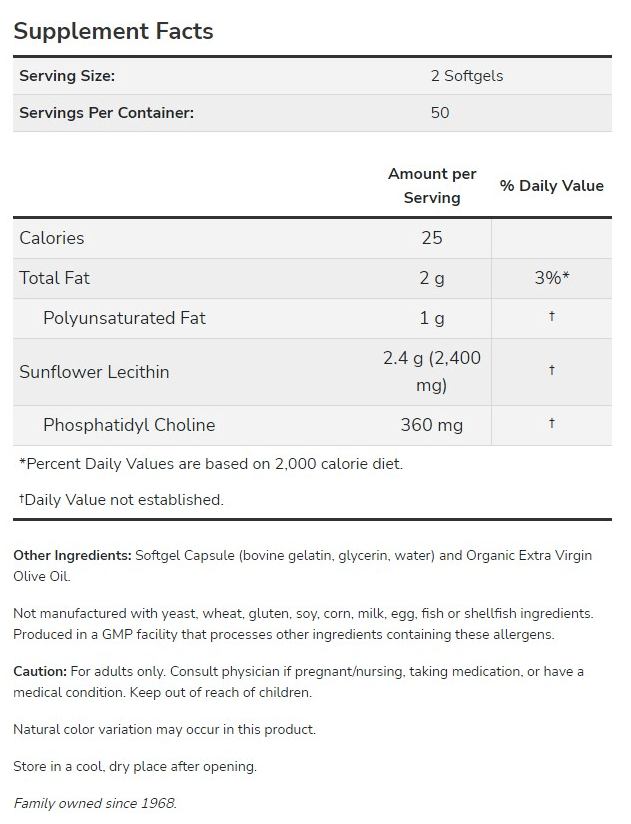The image size is (631, 824).
Task: Click the Supplement Facts heading
Action: 113,31
